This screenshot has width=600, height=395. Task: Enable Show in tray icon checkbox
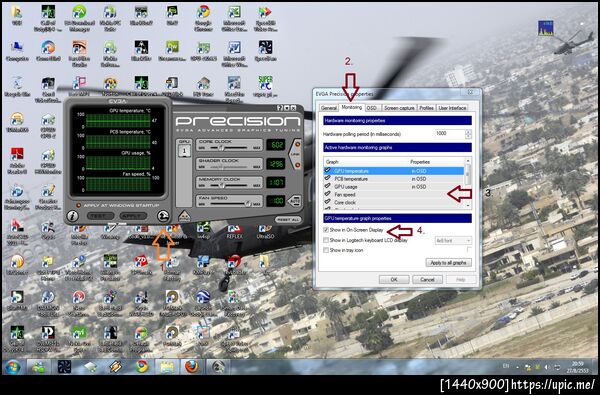[326, 250]
